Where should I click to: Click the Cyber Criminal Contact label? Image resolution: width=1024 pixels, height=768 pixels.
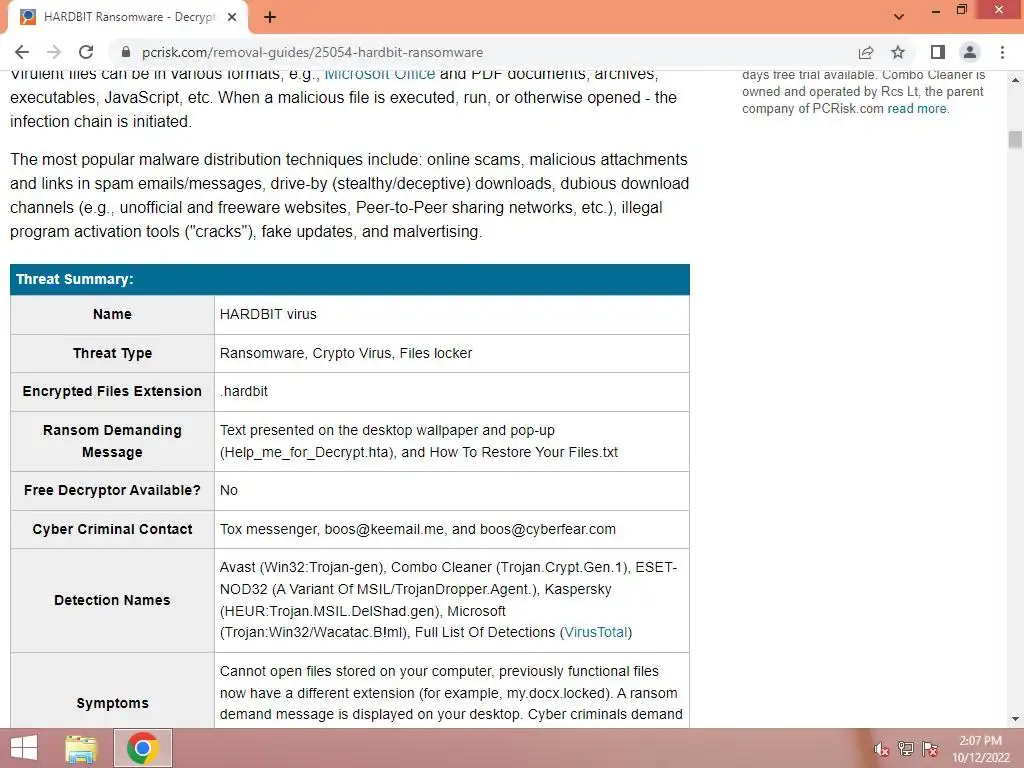(x=112, y=529)
